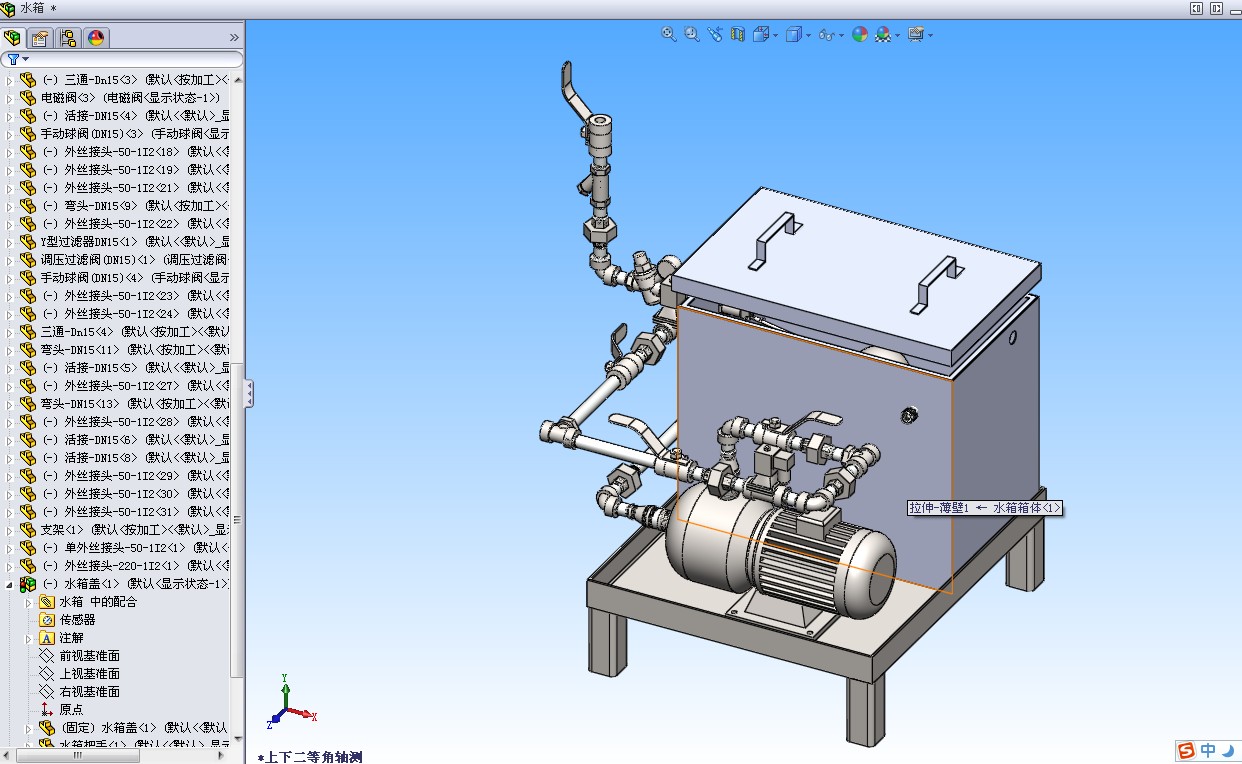Screen dimensions: 1242x764
Task: Open the DisplayManager tab with color wheel
Action: coord(96,38)
